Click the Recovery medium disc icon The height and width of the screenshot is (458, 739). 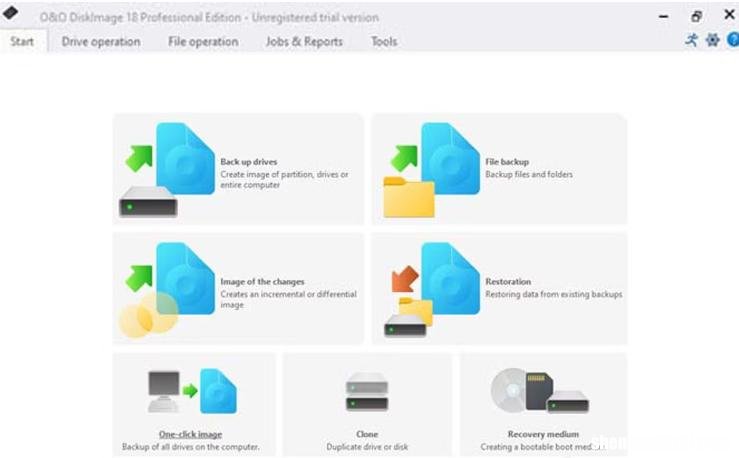click(x=508, y=390)
